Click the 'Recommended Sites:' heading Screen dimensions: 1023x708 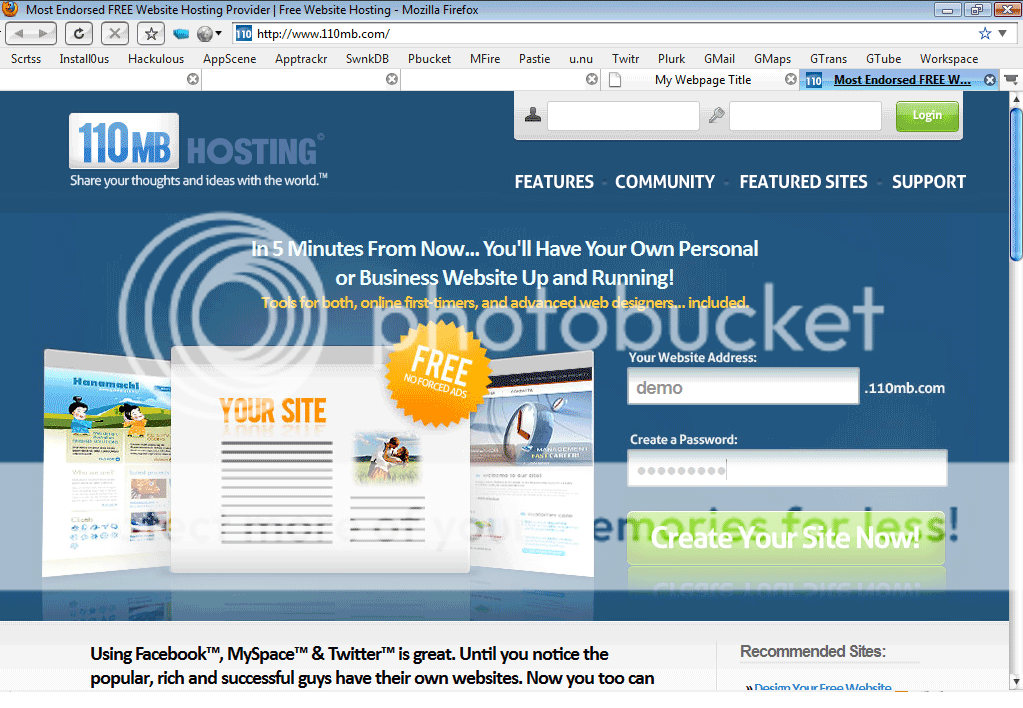(812, 651)
